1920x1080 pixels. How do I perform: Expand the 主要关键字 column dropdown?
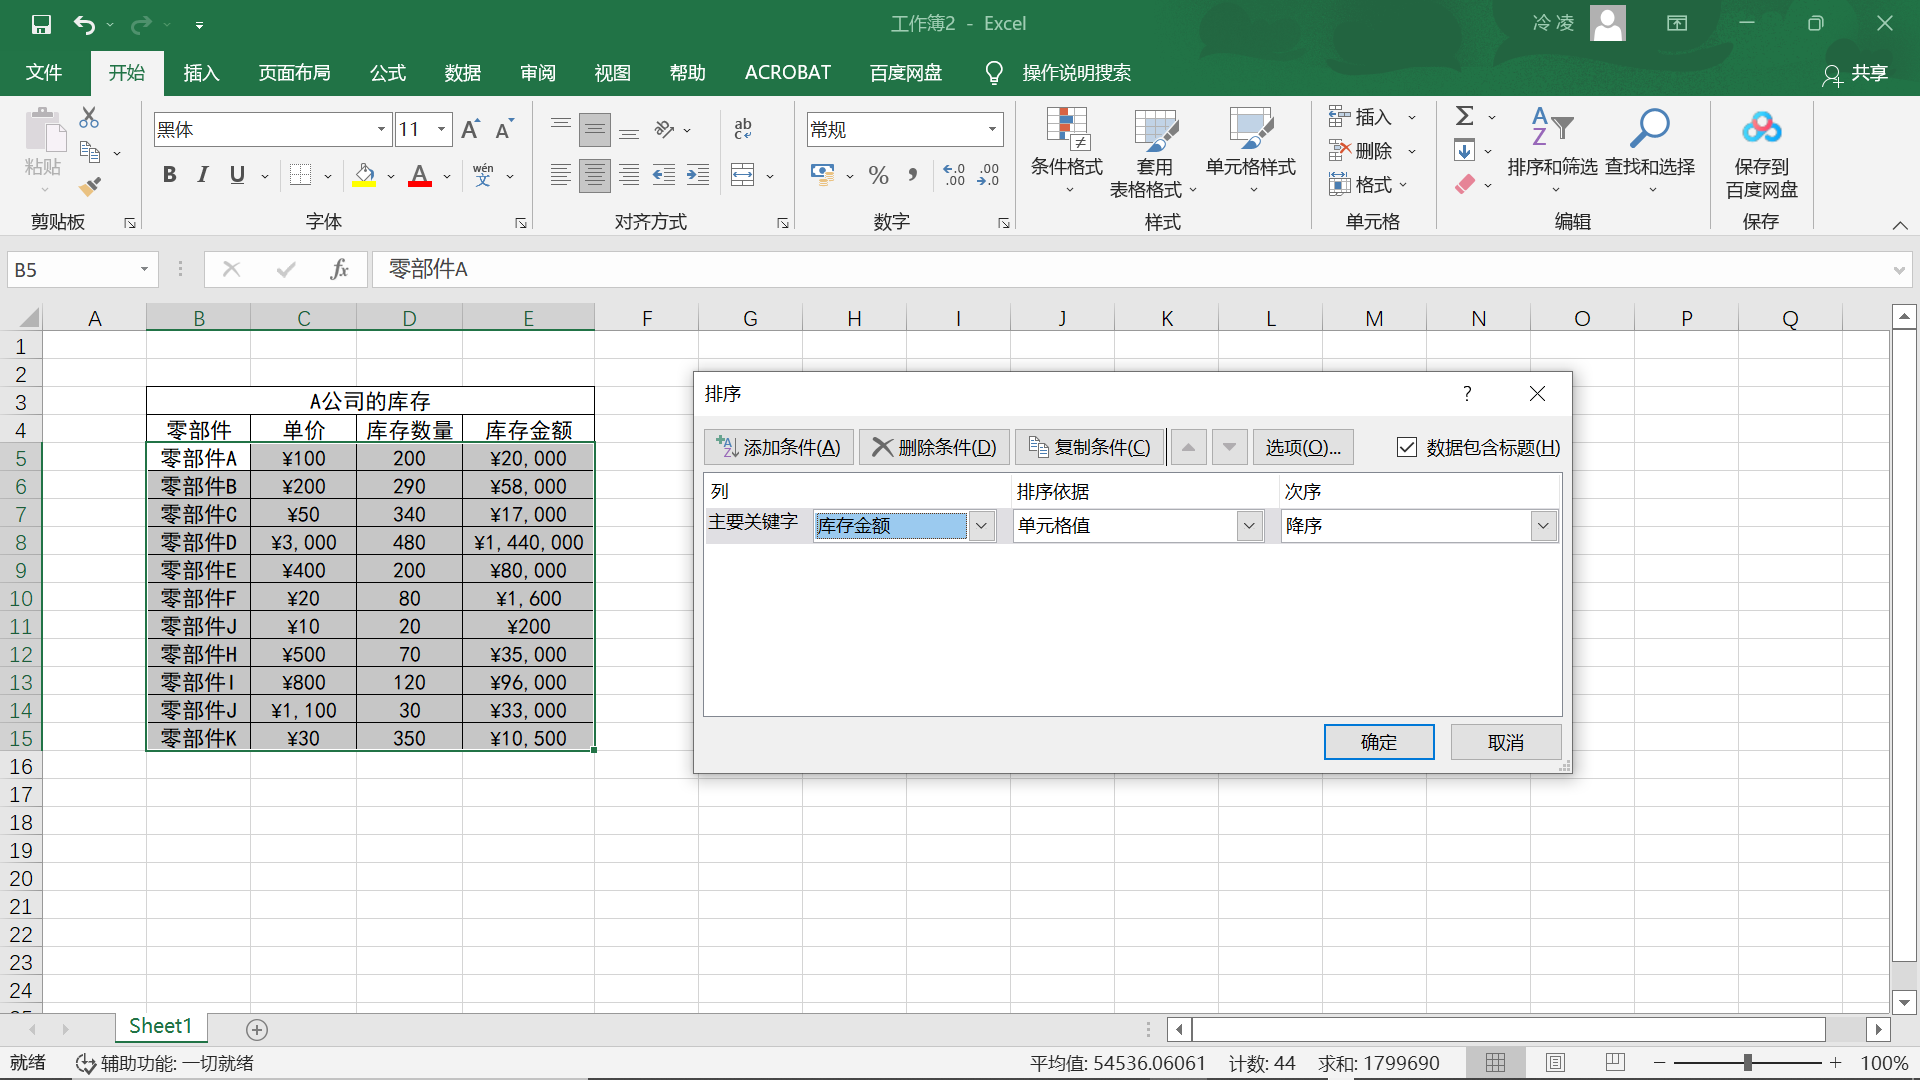click(981, 525)
